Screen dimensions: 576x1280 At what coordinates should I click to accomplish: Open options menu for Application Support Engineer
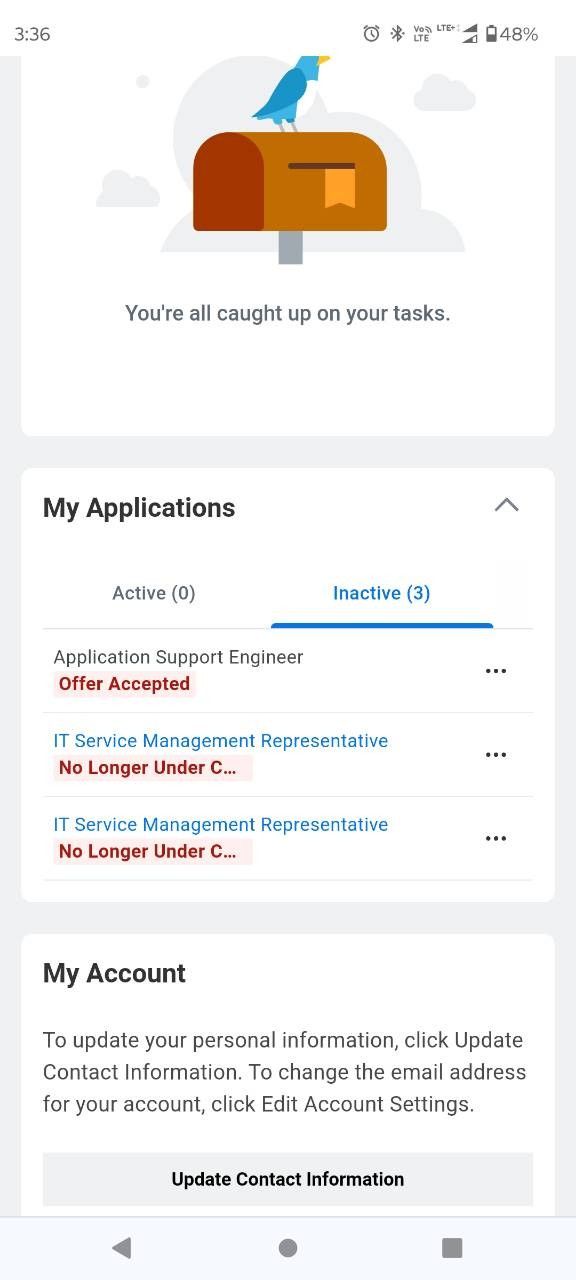(x=496, y=671)
